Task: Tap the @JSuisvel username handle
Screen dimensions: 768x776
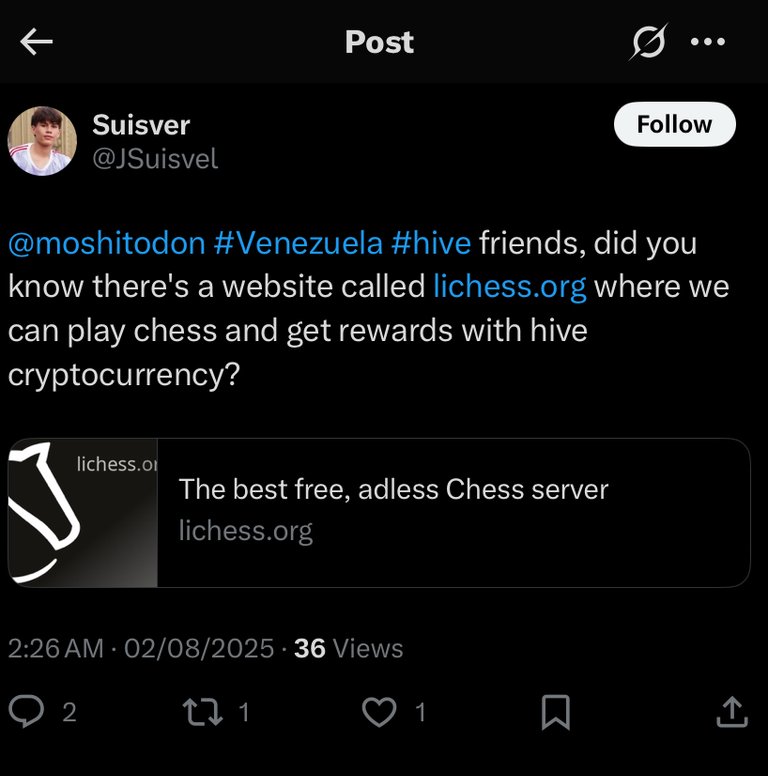Action: point(155,158)
